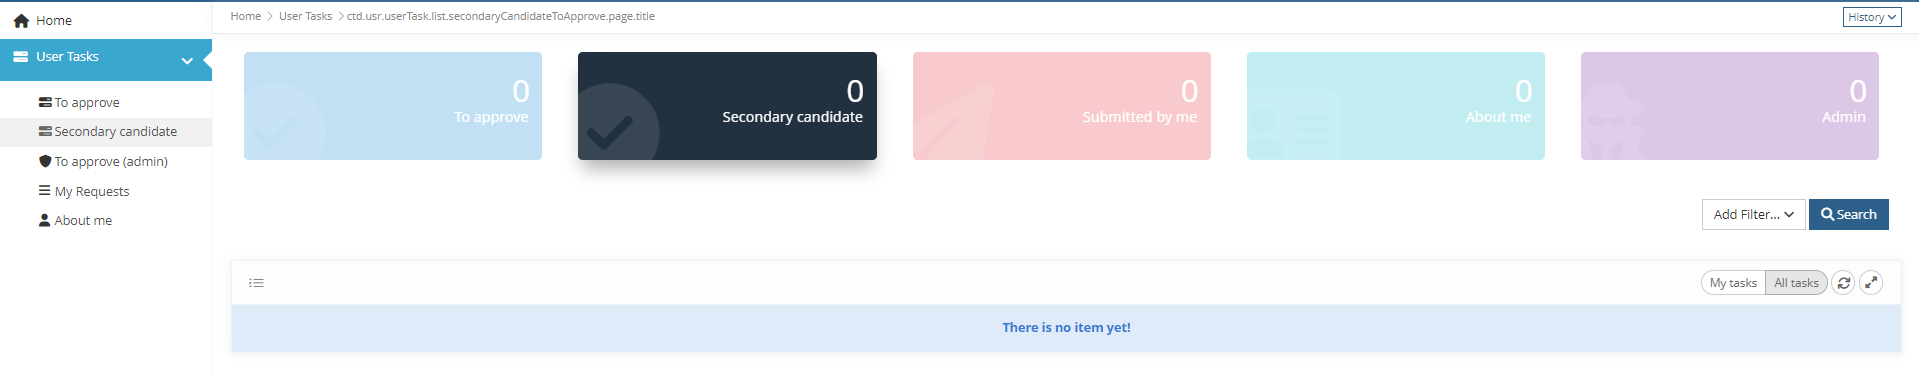Click the User Tasks server icon

[20, 57]
